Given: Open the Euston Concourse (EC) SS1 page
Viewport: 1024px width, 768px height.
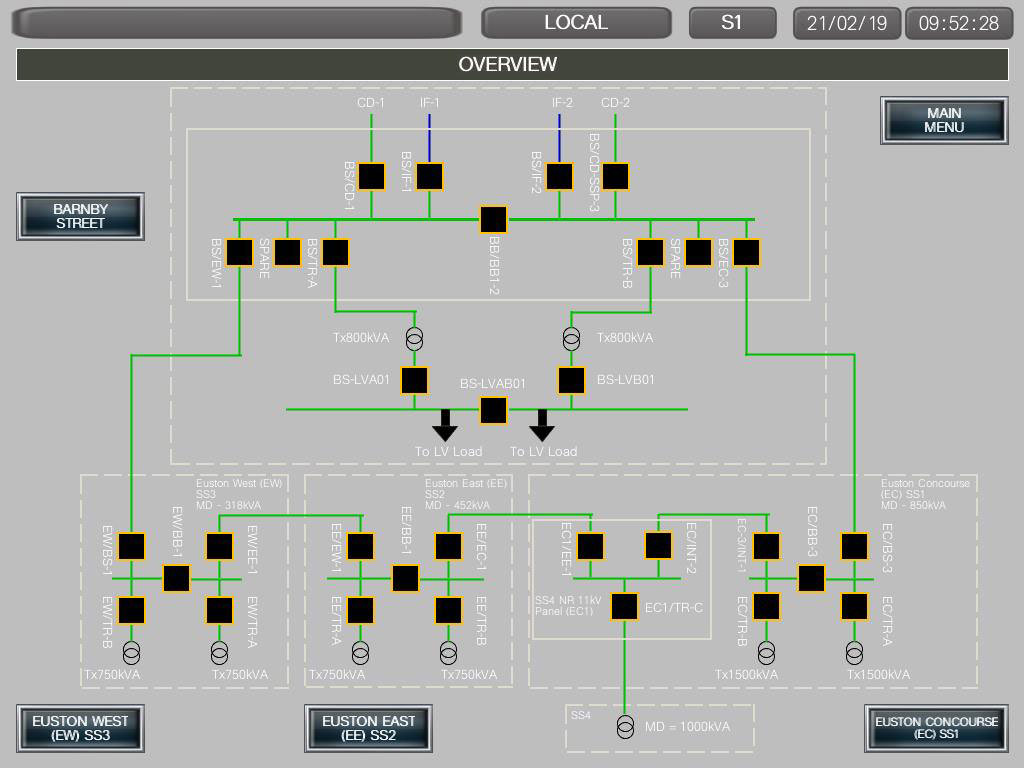Looking at the screenshot, I should tap(935, 729).
